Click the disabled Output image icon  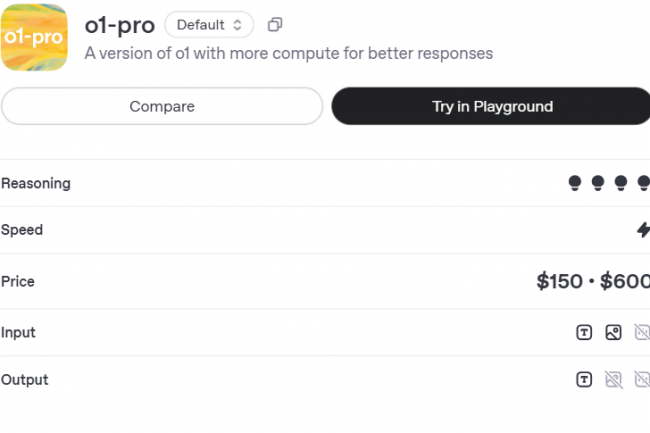click(x=614, y=380)
